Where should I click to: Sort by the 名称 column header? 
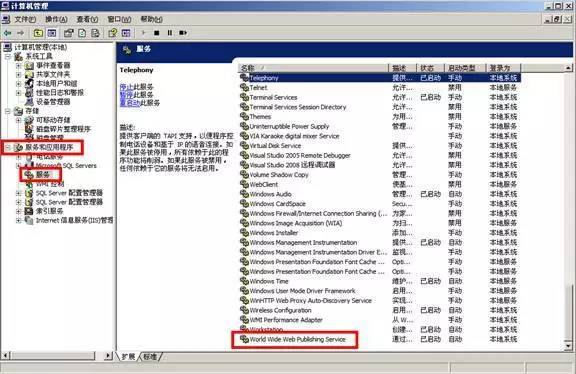tap(313, 68)
